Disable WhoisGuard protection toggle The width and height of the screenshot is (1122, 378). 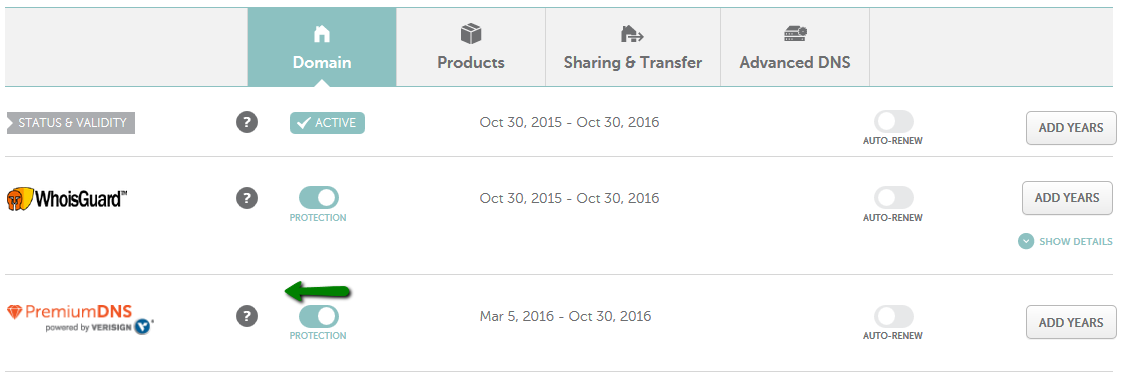[x=318, y=198]
